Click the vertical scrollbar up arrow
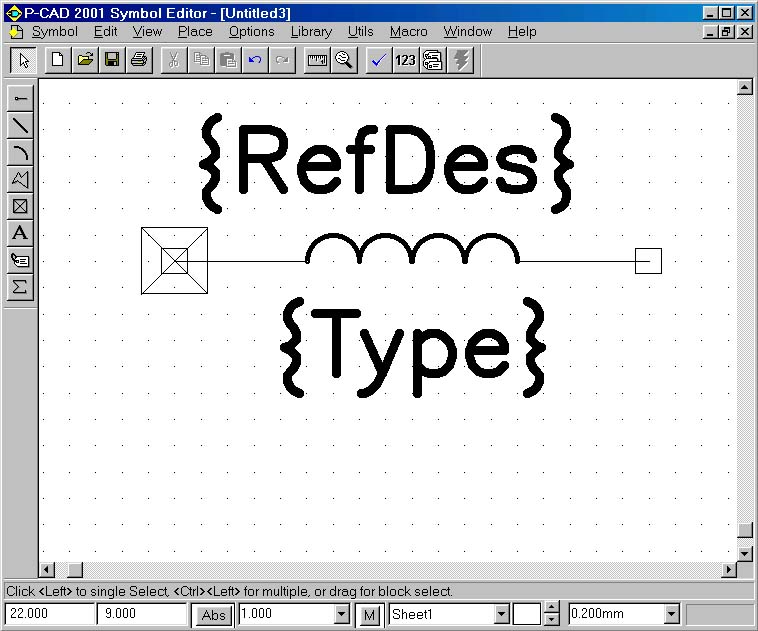The height and width of the screenshot is (631, 758). (744, 88)
